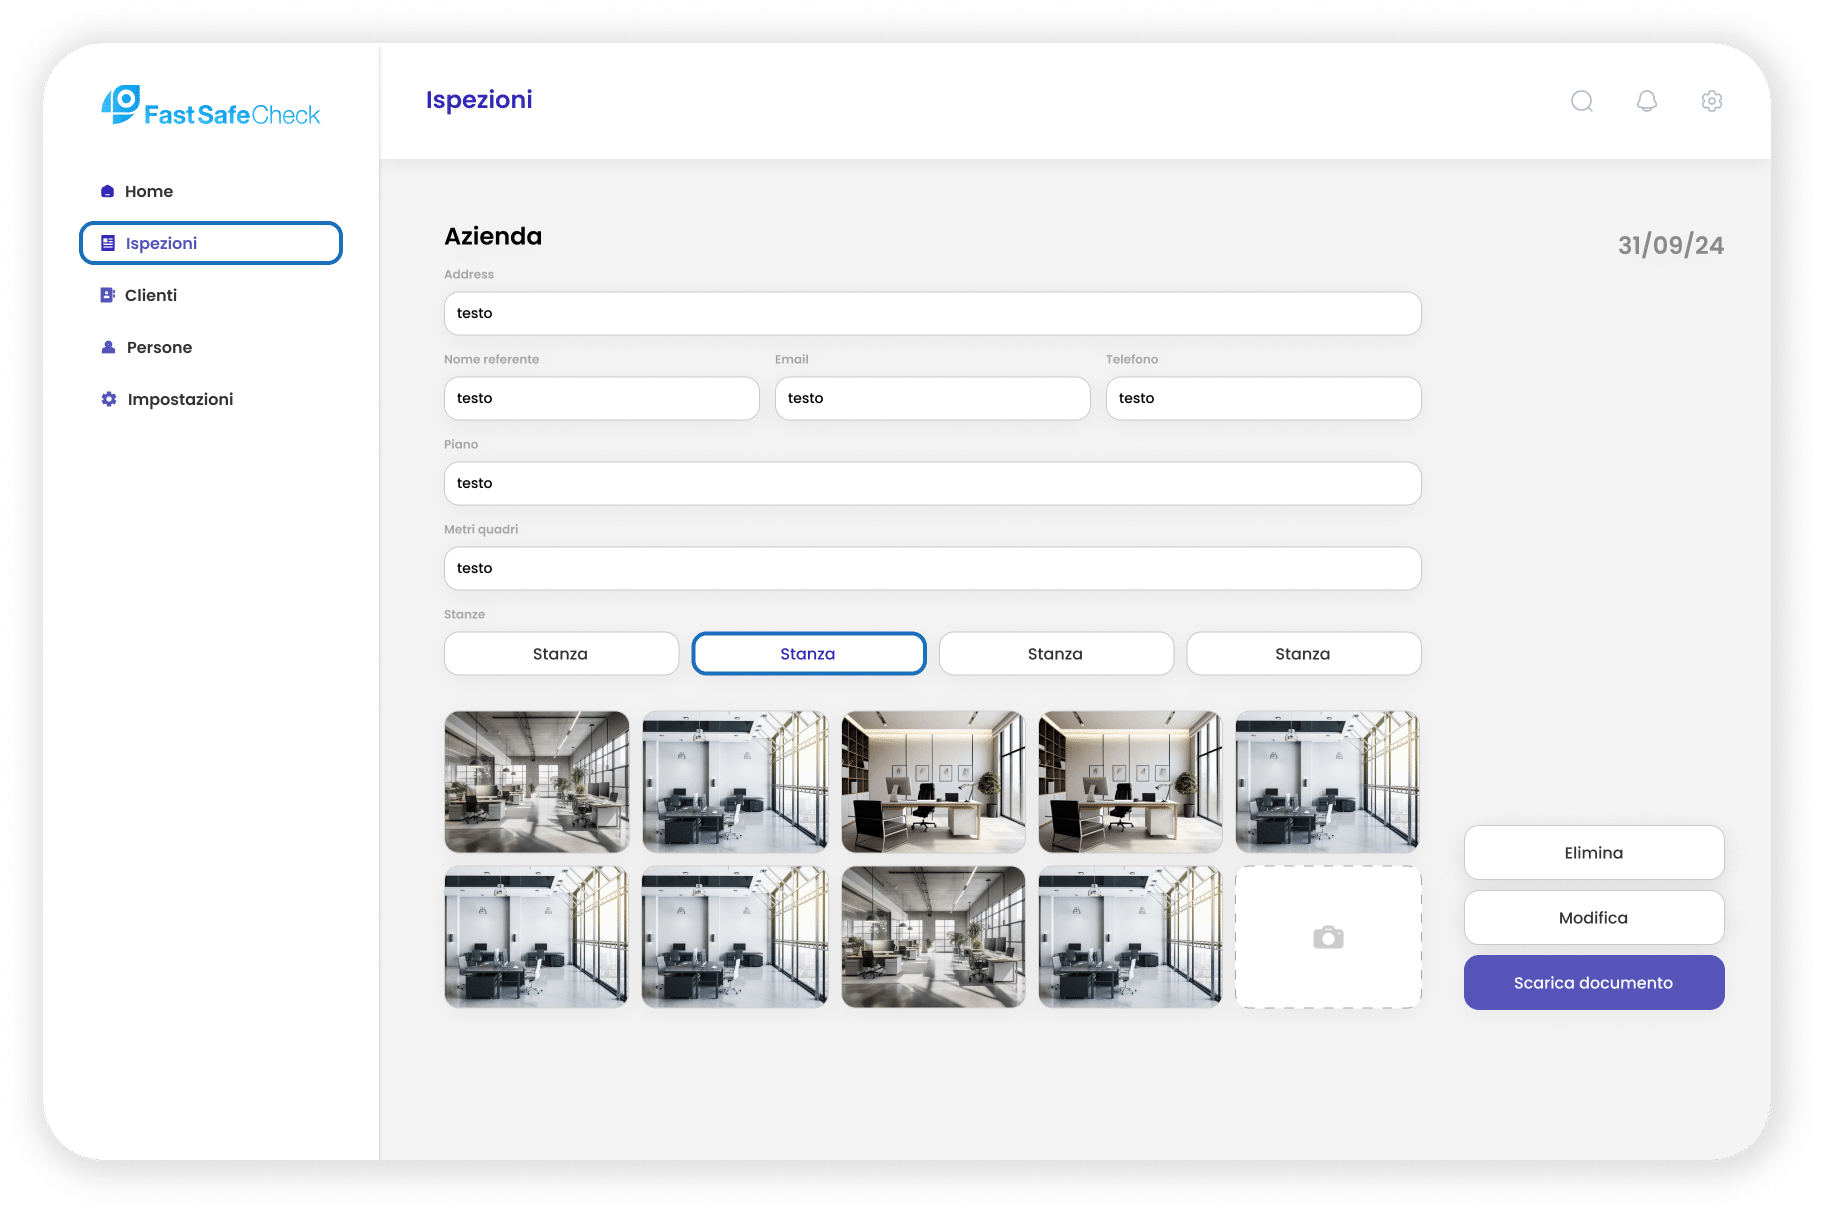Click the Modifica button

click(x=1593, y=917)
